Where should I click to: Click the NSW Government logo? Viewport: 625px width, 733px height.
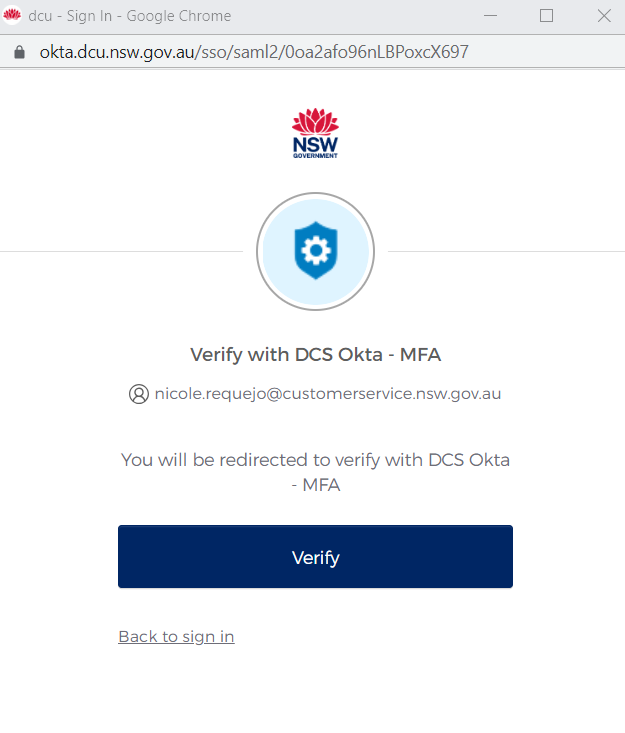pyautogui.click(x=316, y=133)
